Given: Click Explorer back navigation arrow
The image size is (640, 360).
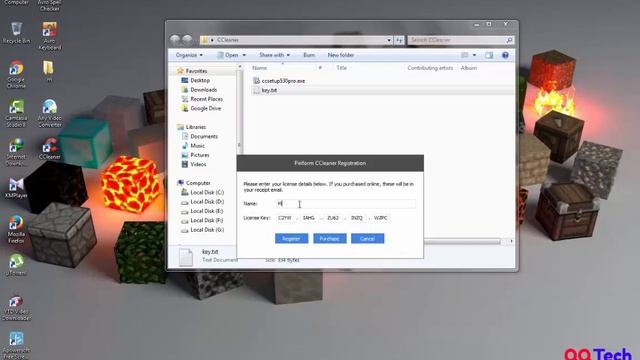Looking at the screenshot, I should (175, 40).
